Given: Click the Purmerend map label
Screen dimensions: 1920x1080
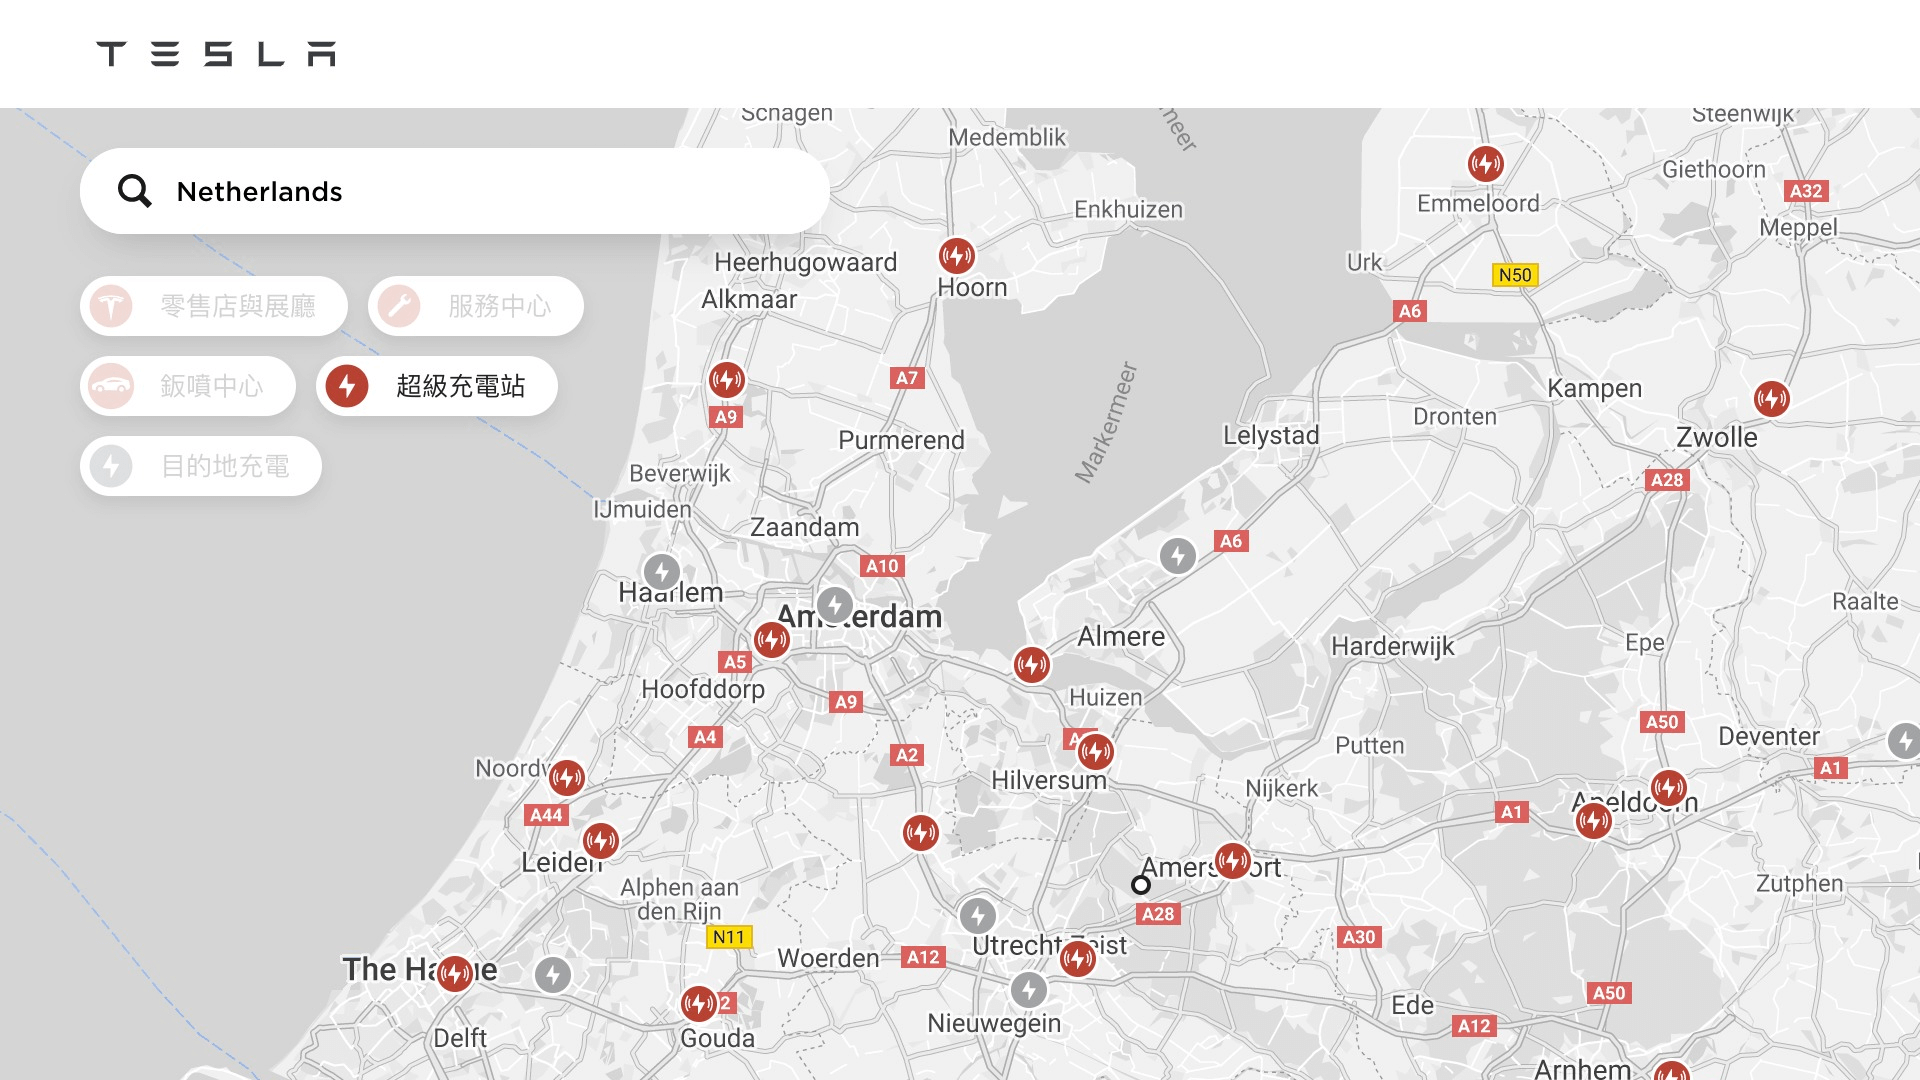Looking at the screenshot, I should point(901,440).
